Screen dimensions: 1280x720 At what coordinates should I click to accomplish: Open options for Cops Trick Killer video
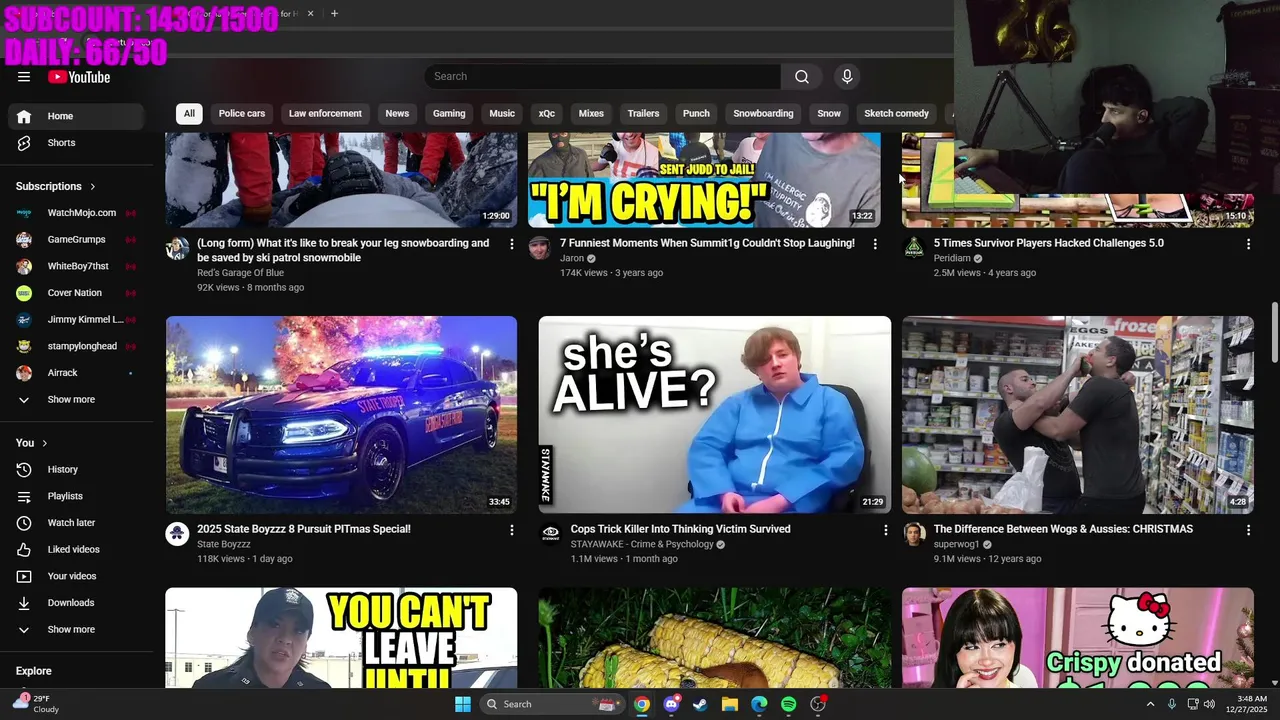885,530
